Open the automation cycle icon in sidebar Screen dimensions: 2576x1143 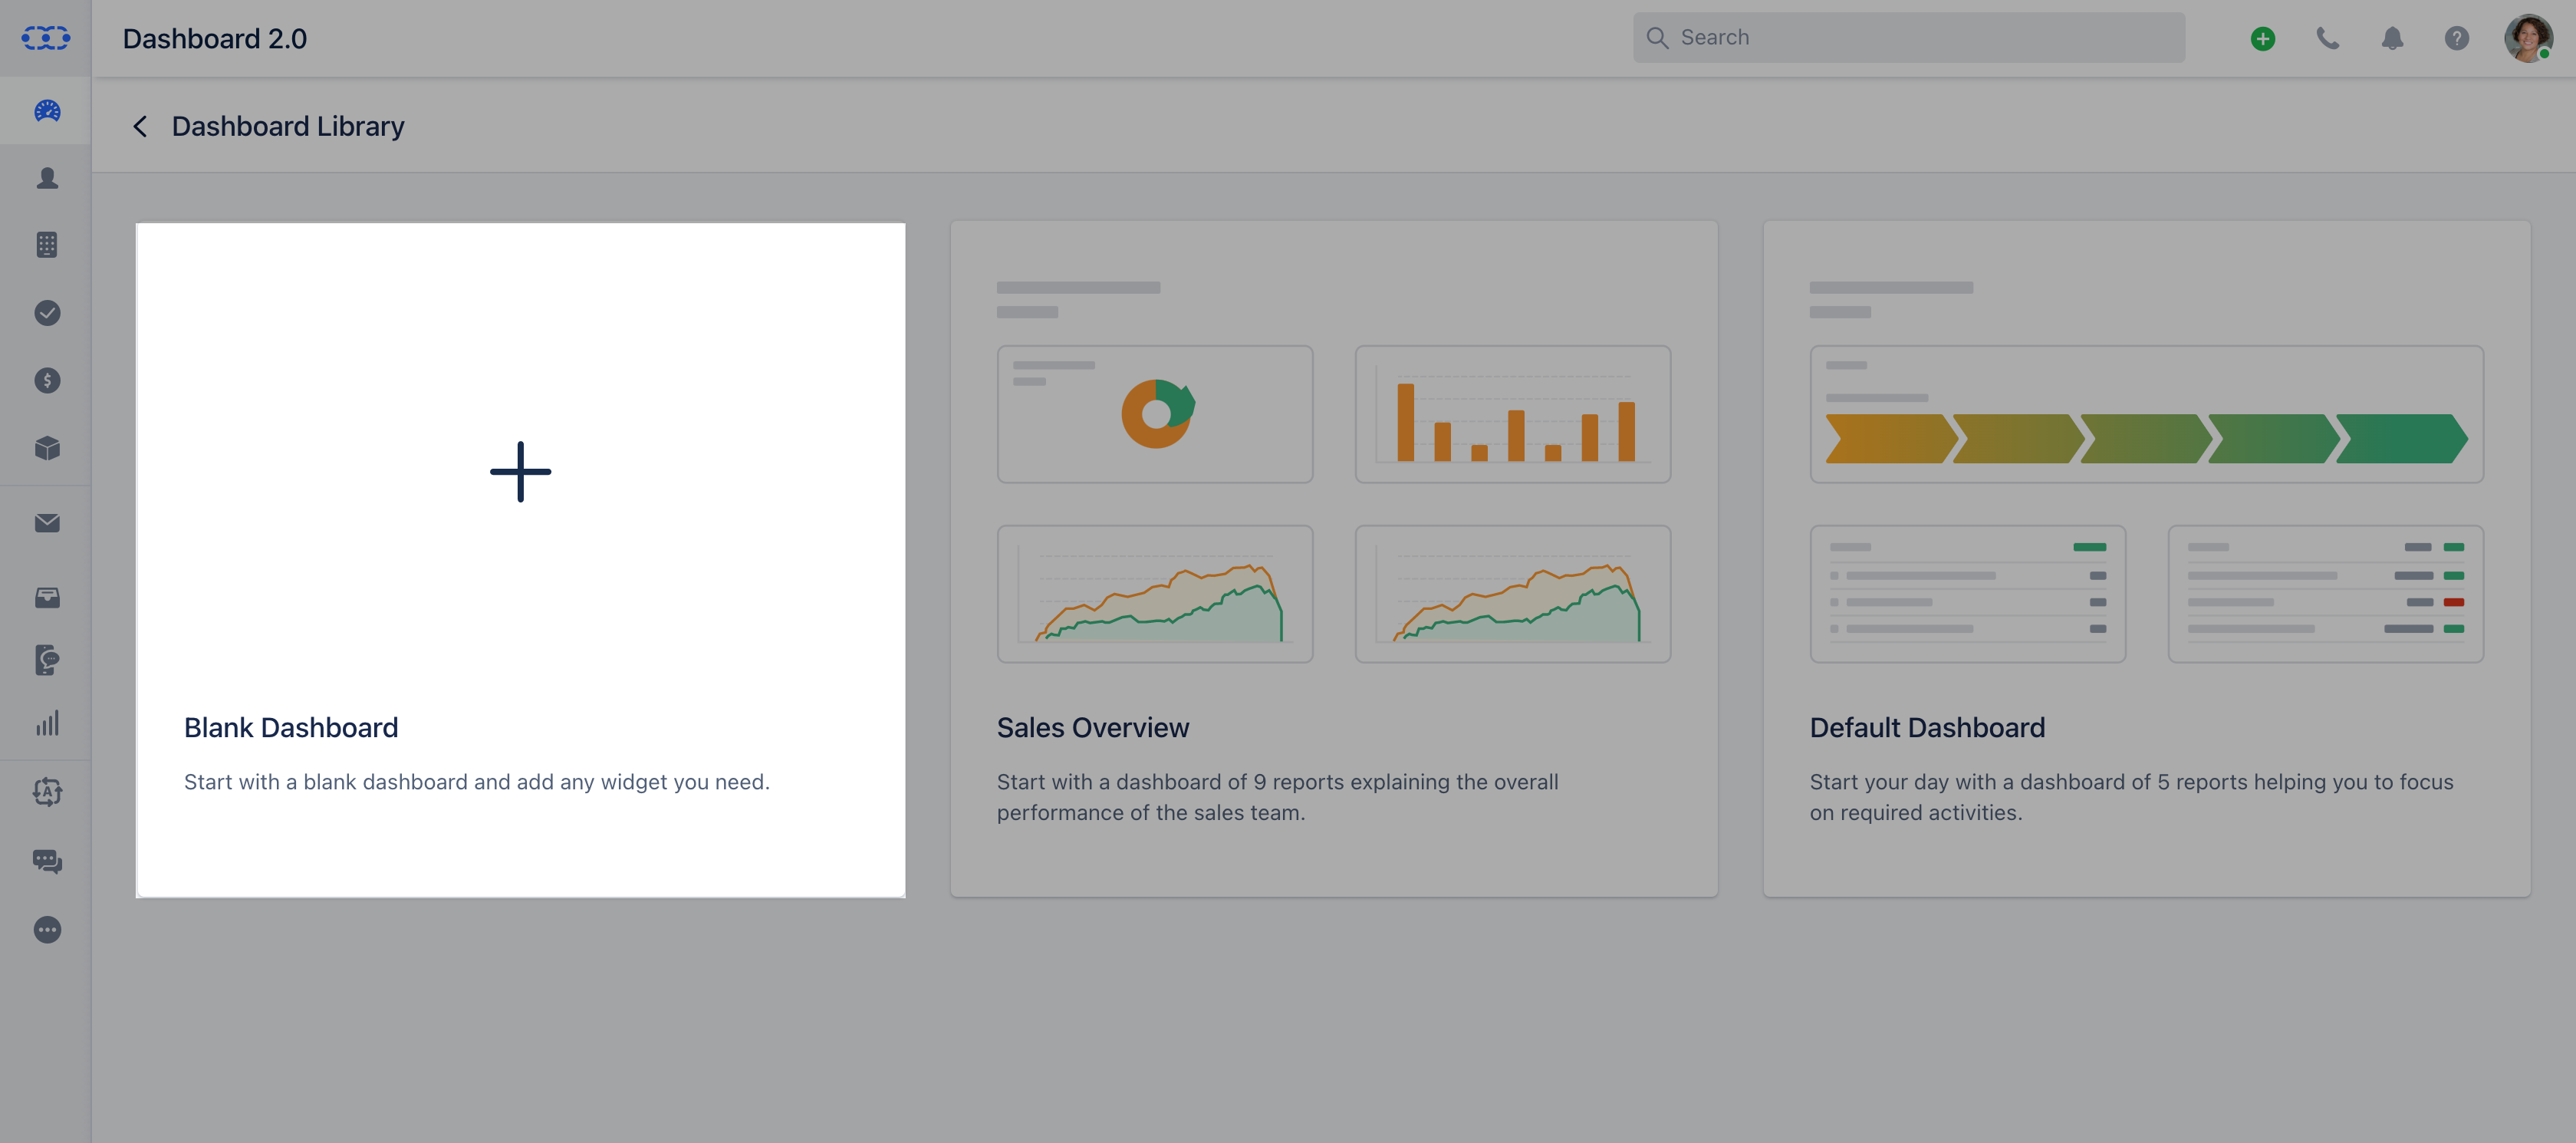click(x=47, y=792)
